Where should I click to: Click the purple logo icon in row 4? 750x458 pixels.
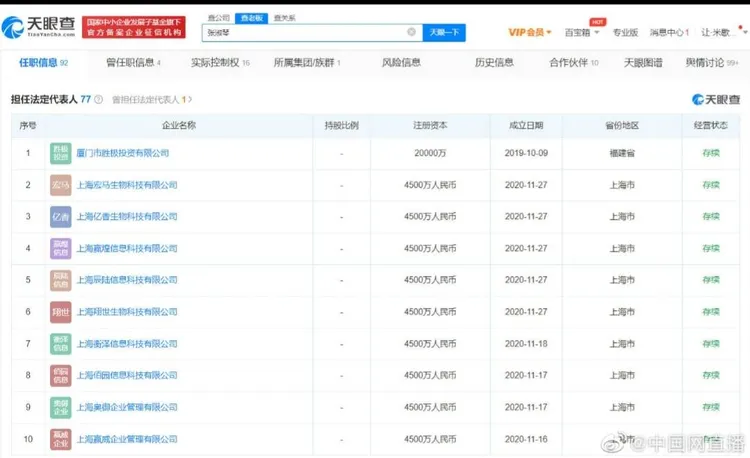[61, 249]
